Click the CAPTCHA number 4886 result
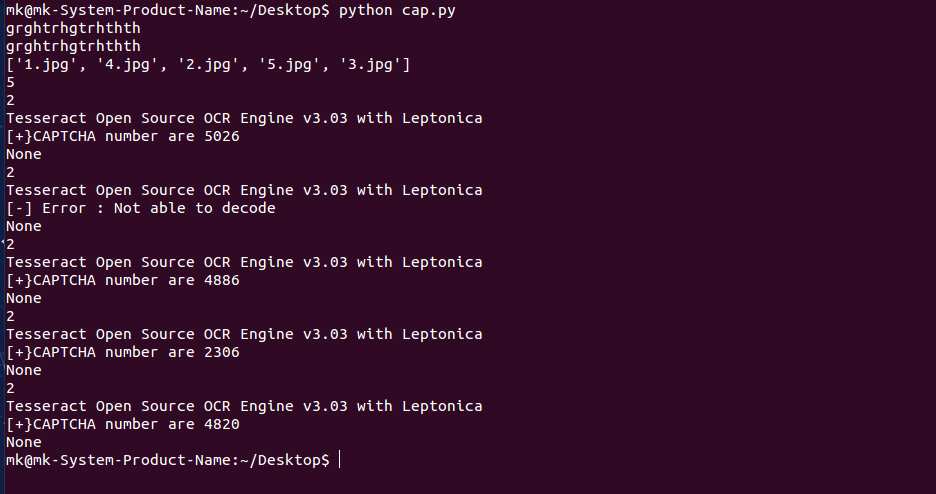 click(221, 281)
